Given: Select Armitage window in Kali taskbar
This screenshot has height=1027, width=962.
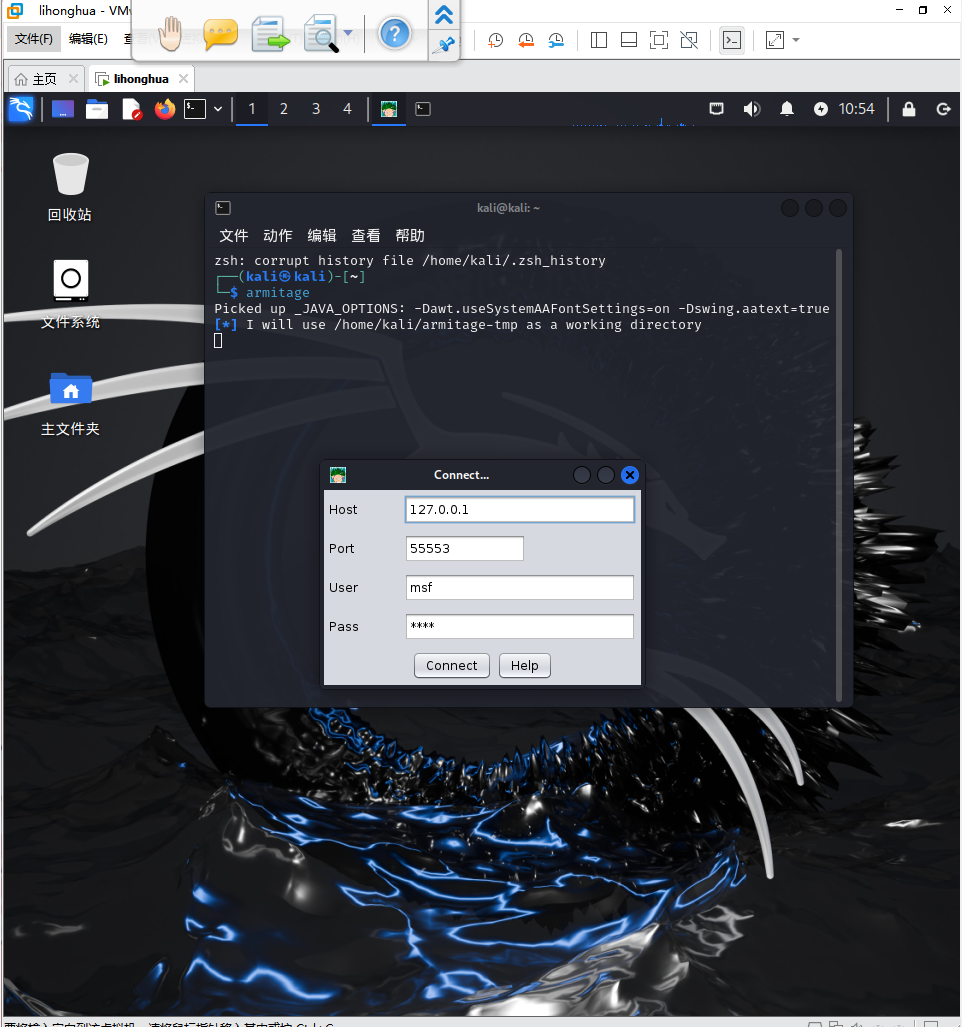Looking at the screenshot, I should point(389,109).
